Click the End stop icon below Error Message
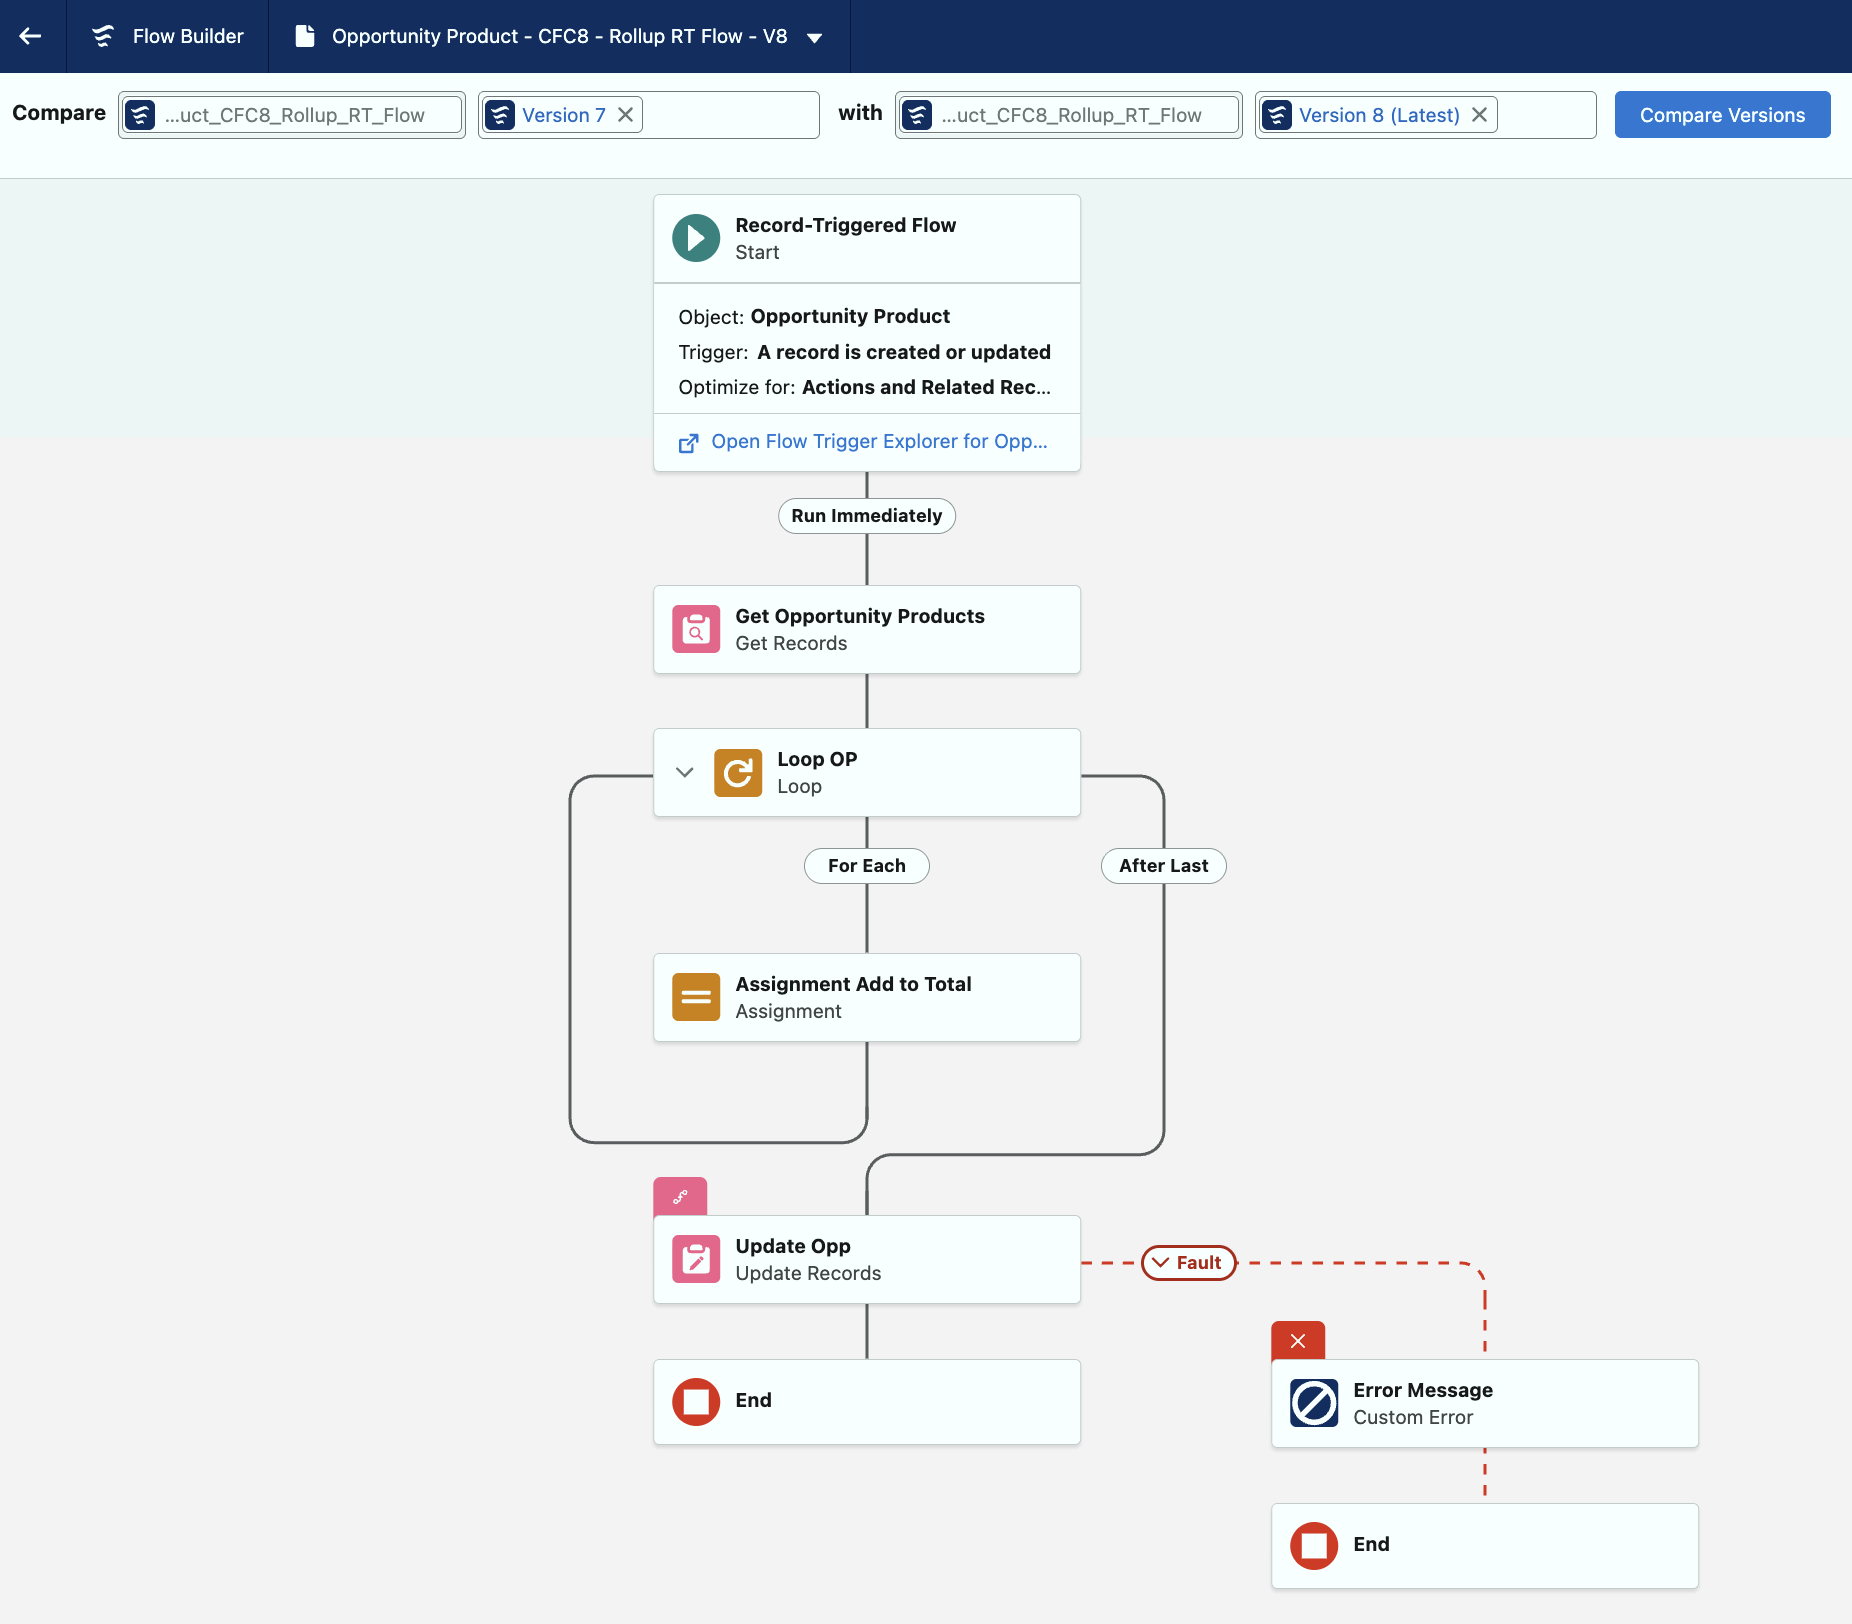 (1314, 1545)
